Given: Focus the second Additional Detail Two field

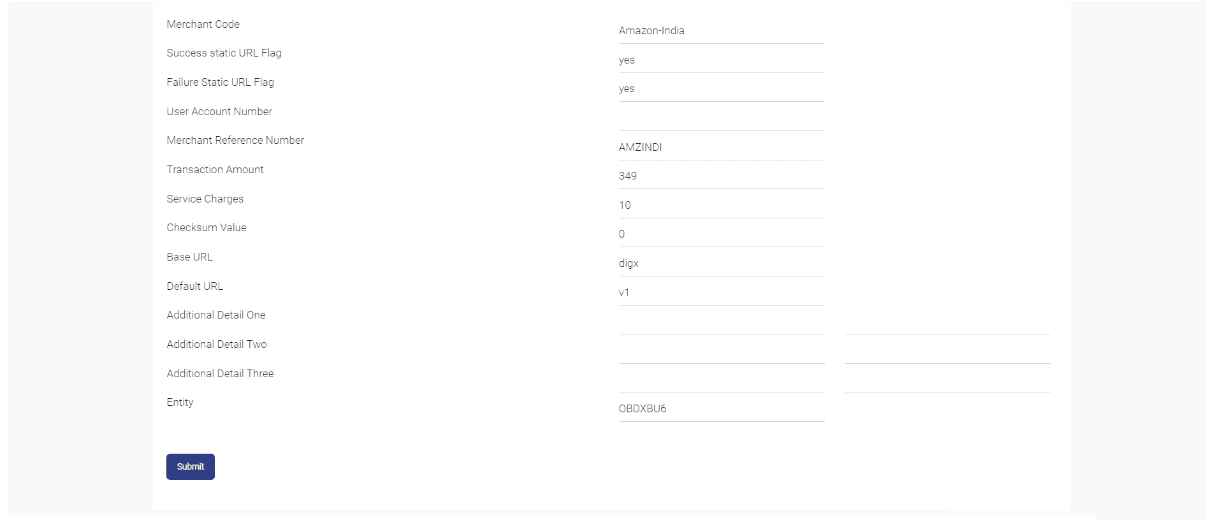Looking at the screenshot, I should click(x=947, y=351).
